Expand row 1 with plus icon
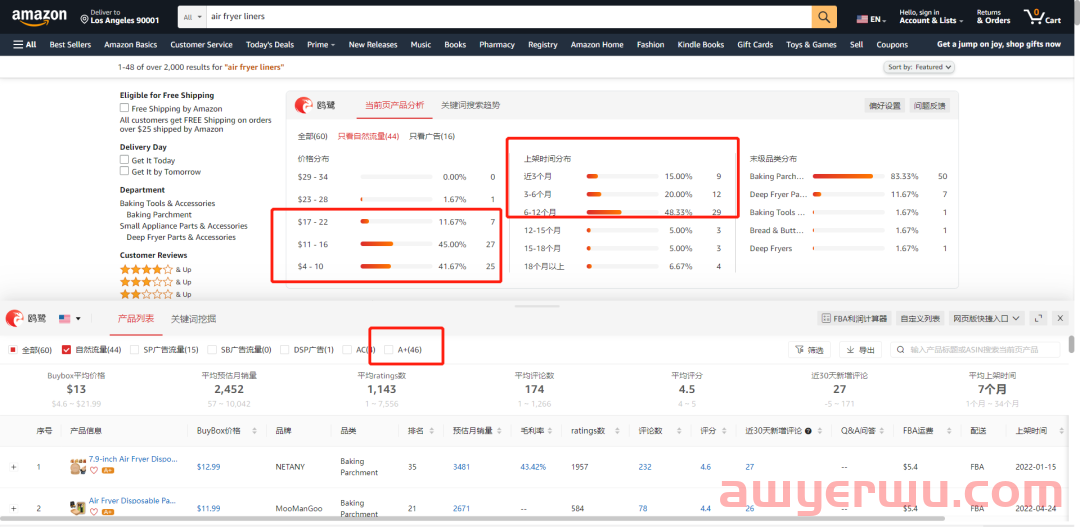The image size is (1080, 527). click(x=13, y=467)
